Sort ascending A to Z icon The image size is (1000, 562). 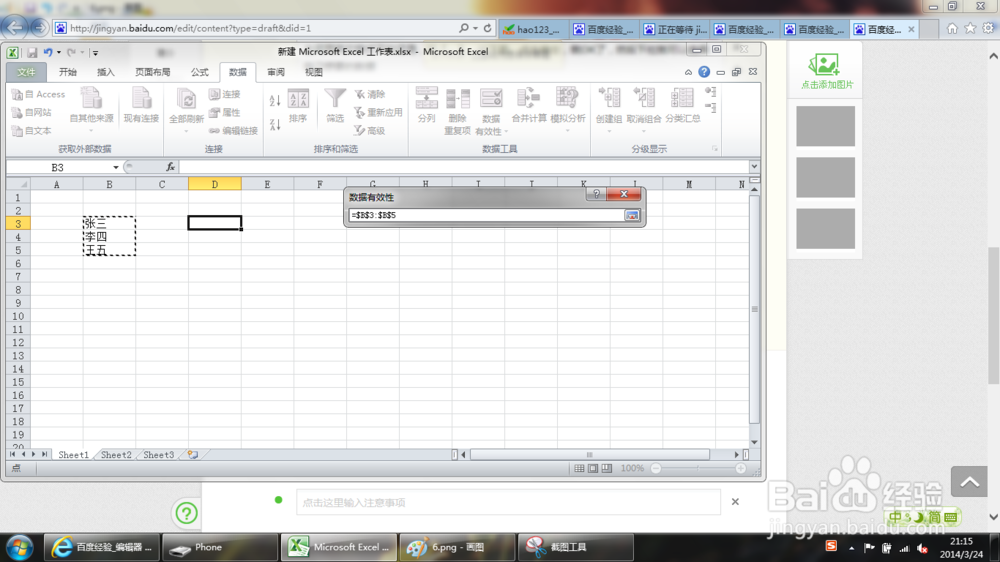[x=275, y=100]
